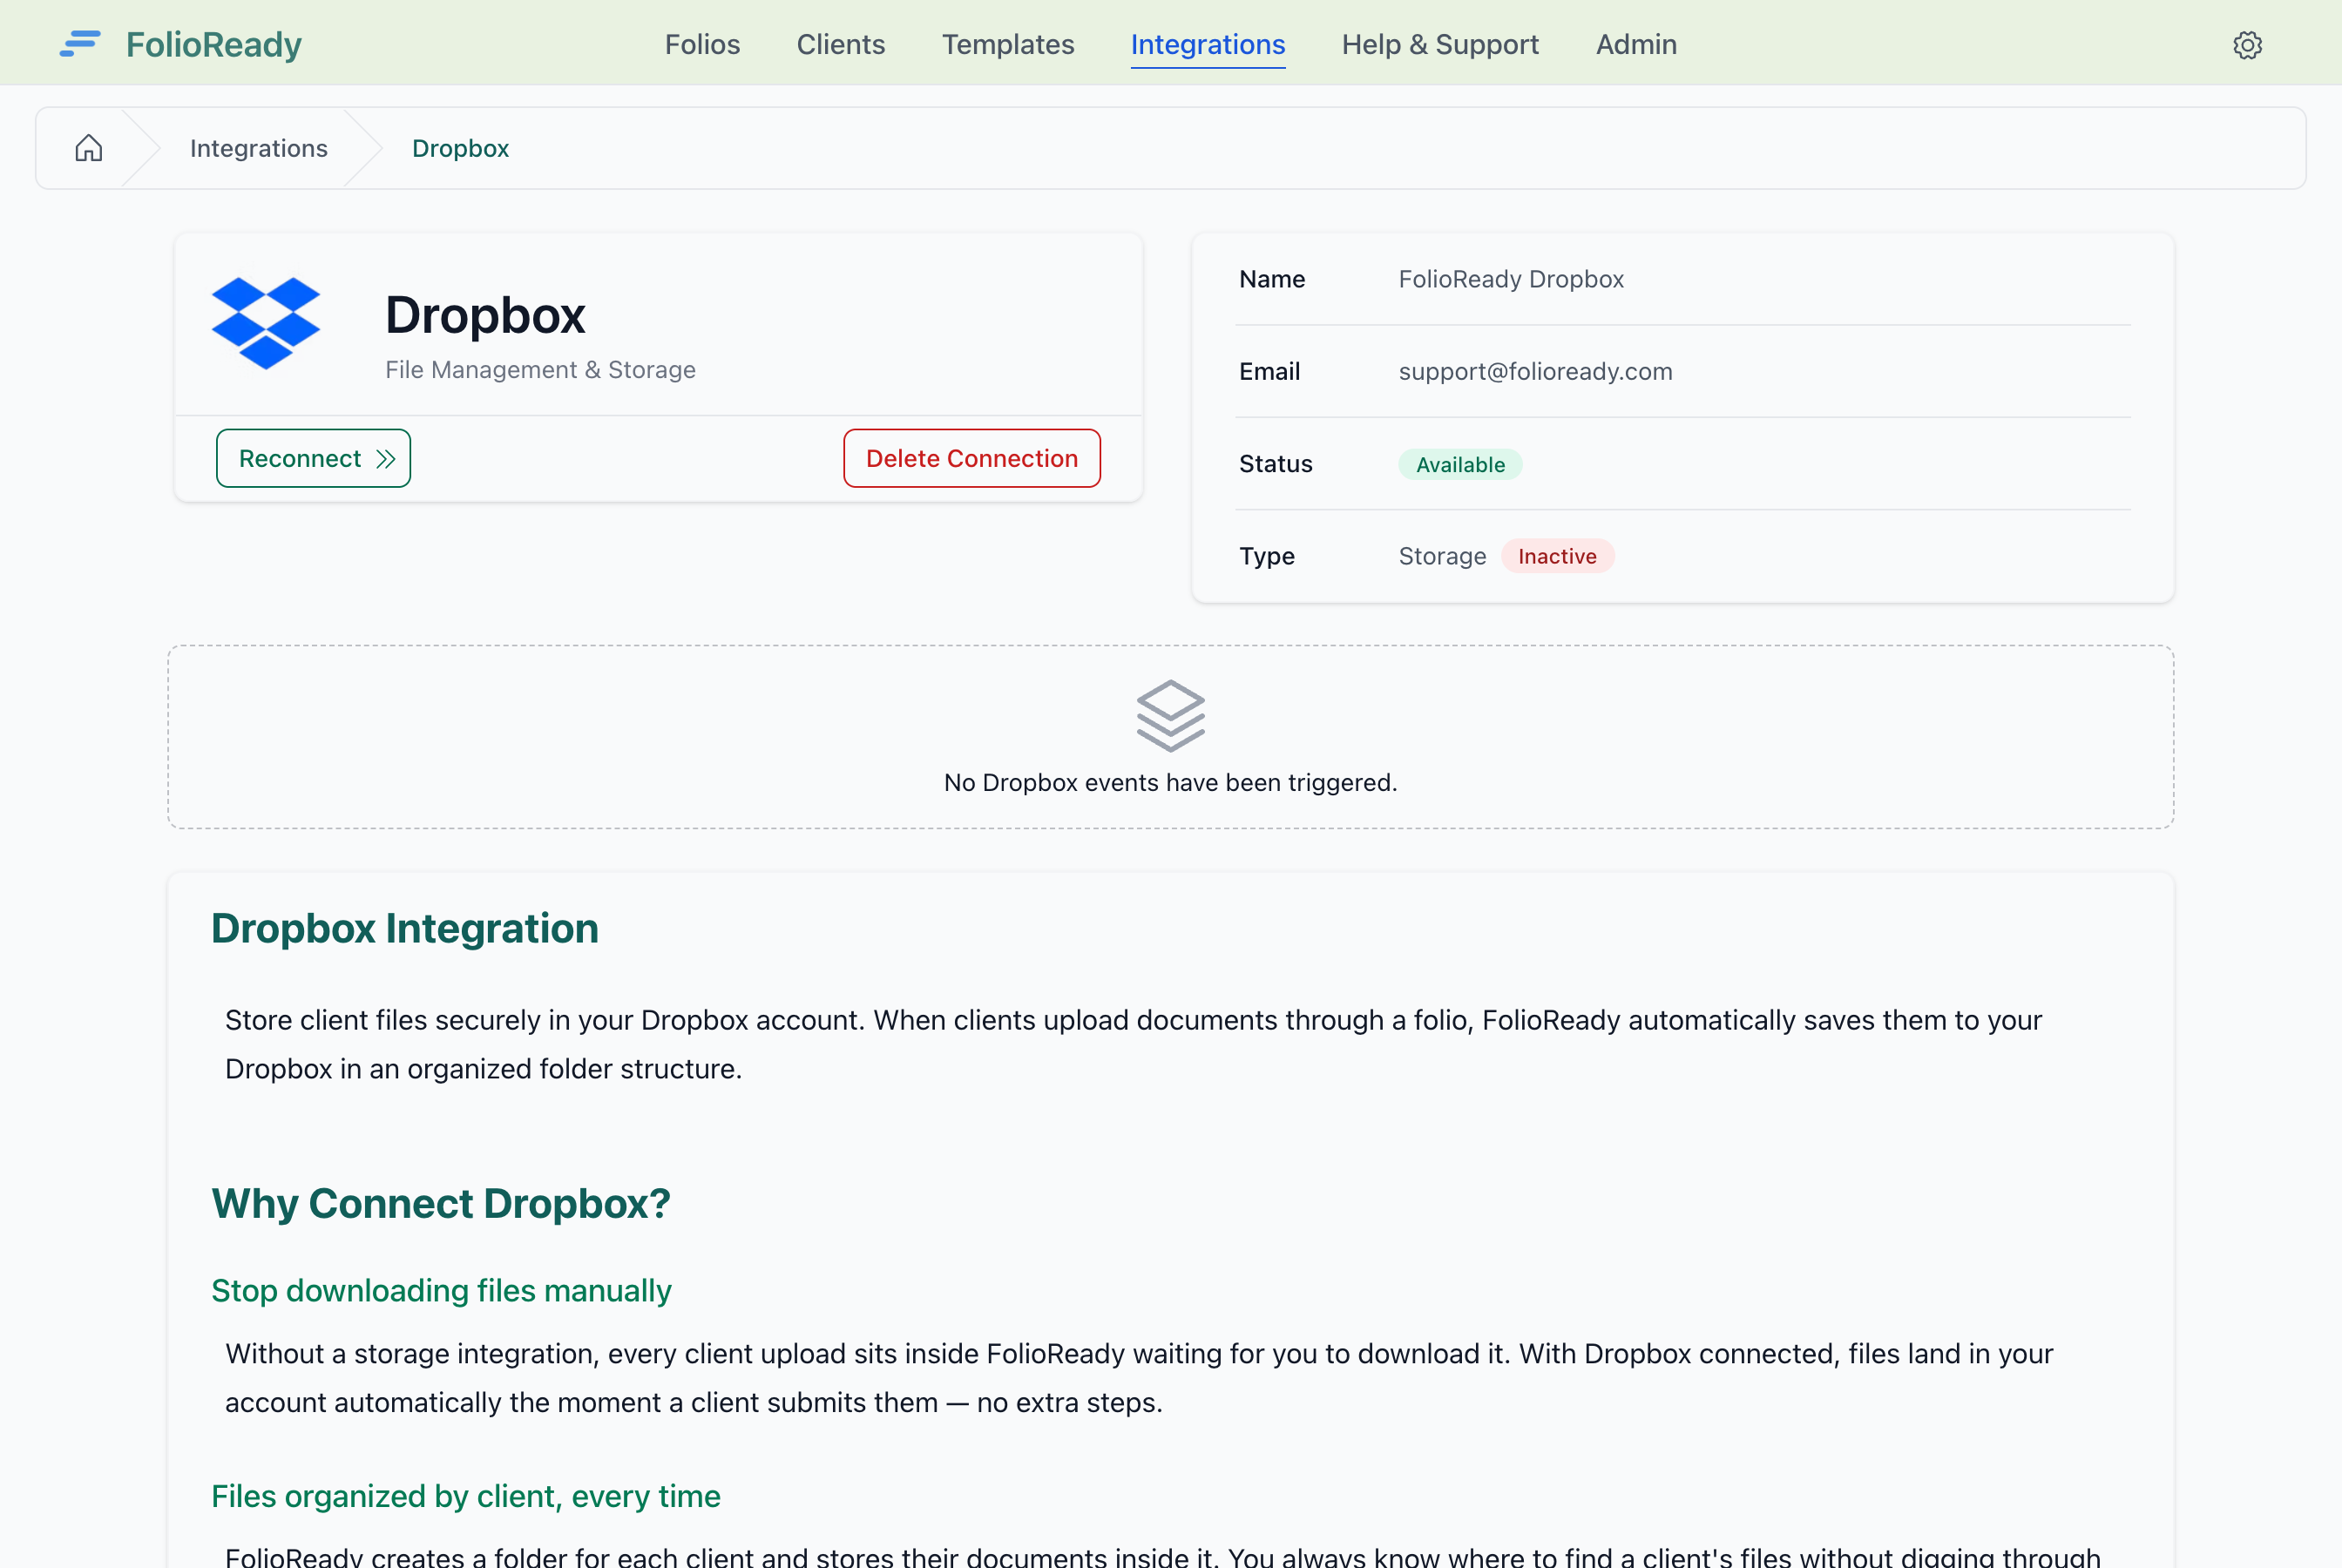Click the Dropbox logo

266,323
